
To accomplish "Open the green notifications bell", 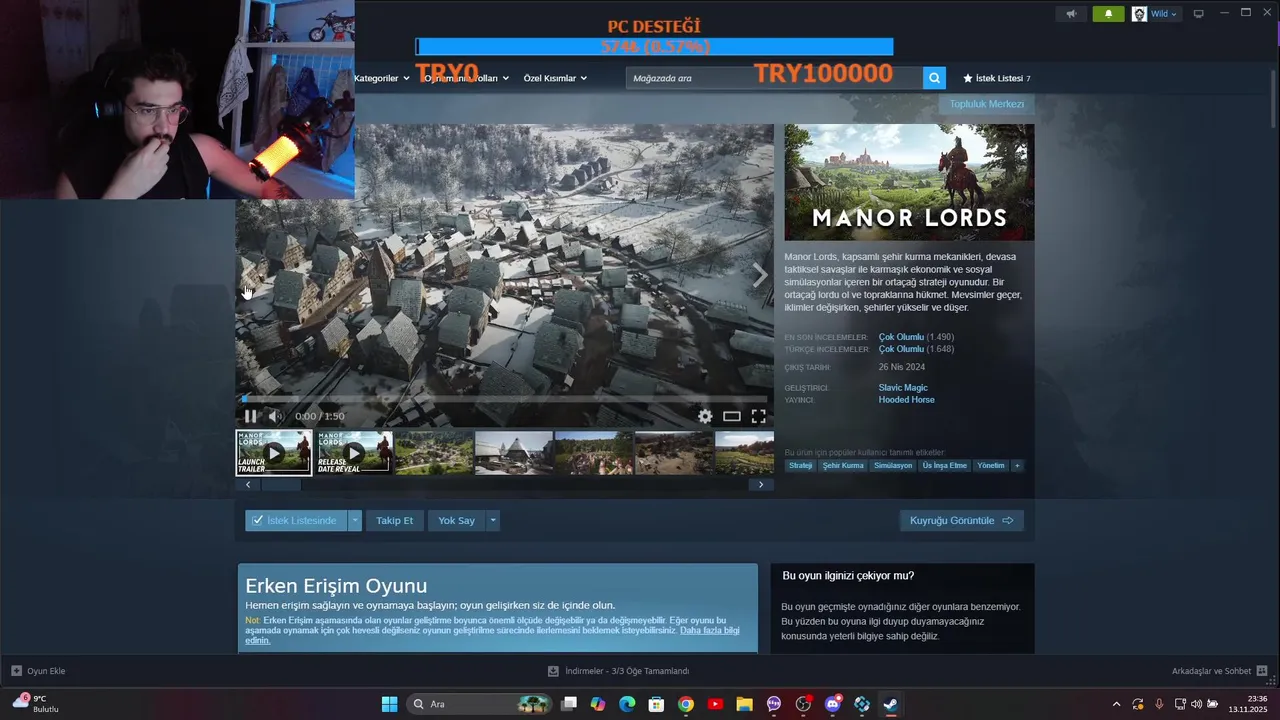I will [1108, 14].
